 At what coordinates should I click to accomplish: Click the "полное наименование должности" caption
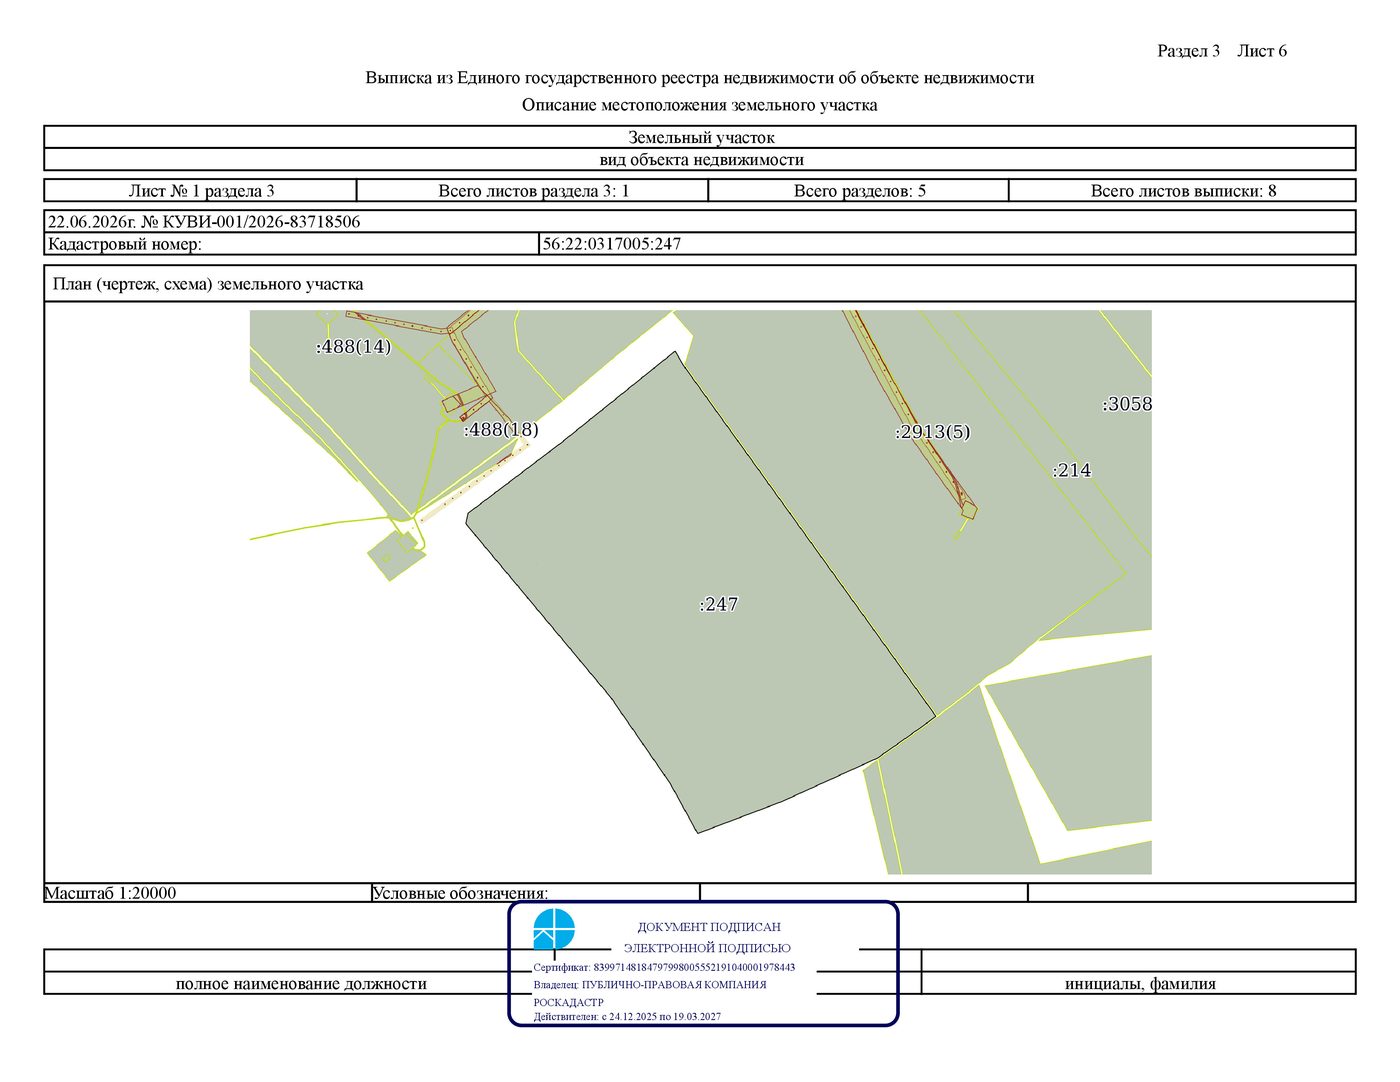301,984
